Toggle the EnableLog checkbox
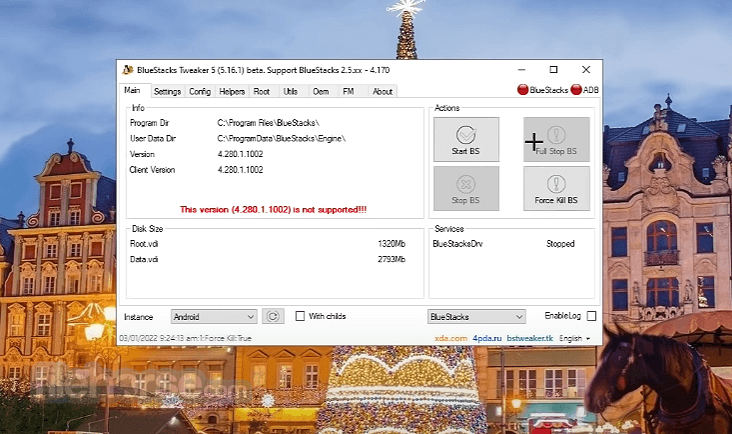This screenshot has height=434, width=732. coord(591,316)
